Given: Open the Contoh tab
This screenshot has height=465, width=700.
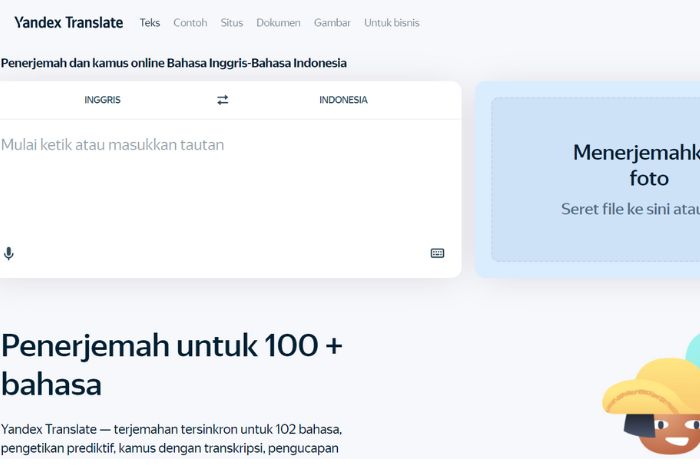Looking at the screenshot, I should (x=190, y=23).
